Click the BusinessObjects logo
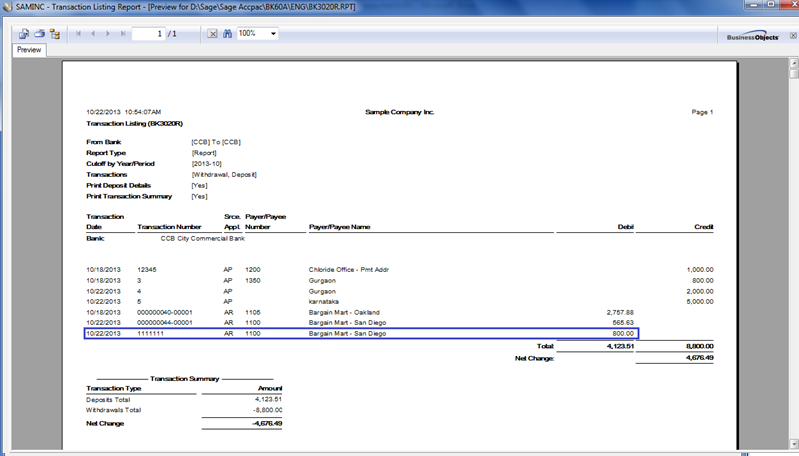799x456 pixels. 753,36
